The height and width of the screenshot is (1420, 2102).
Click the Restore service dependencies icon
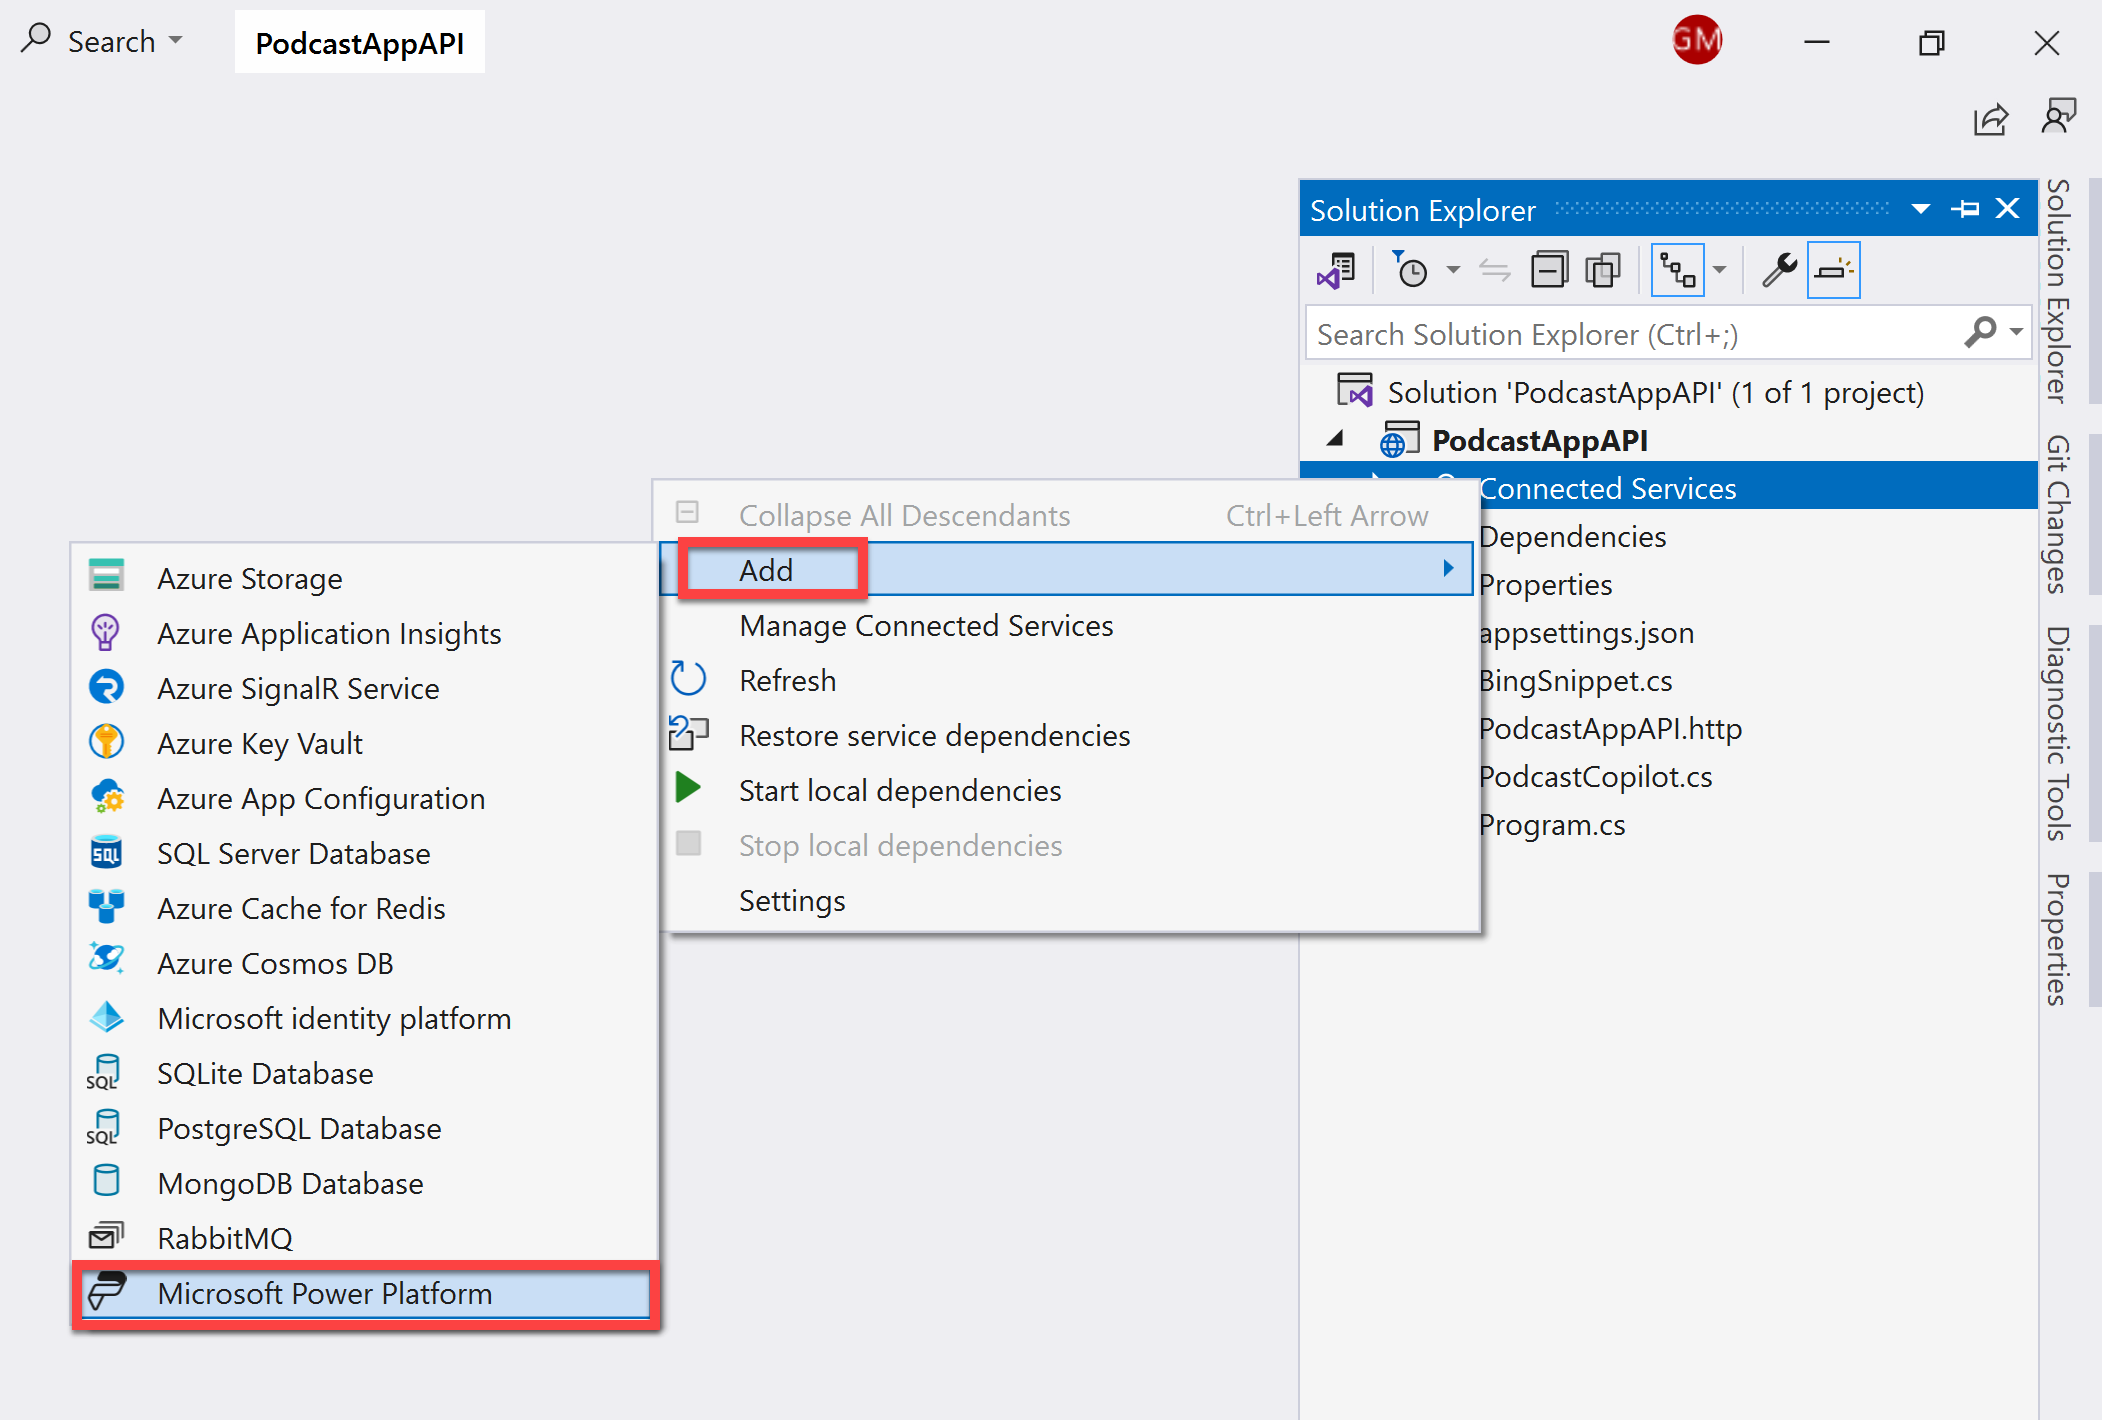coord(688,733)
